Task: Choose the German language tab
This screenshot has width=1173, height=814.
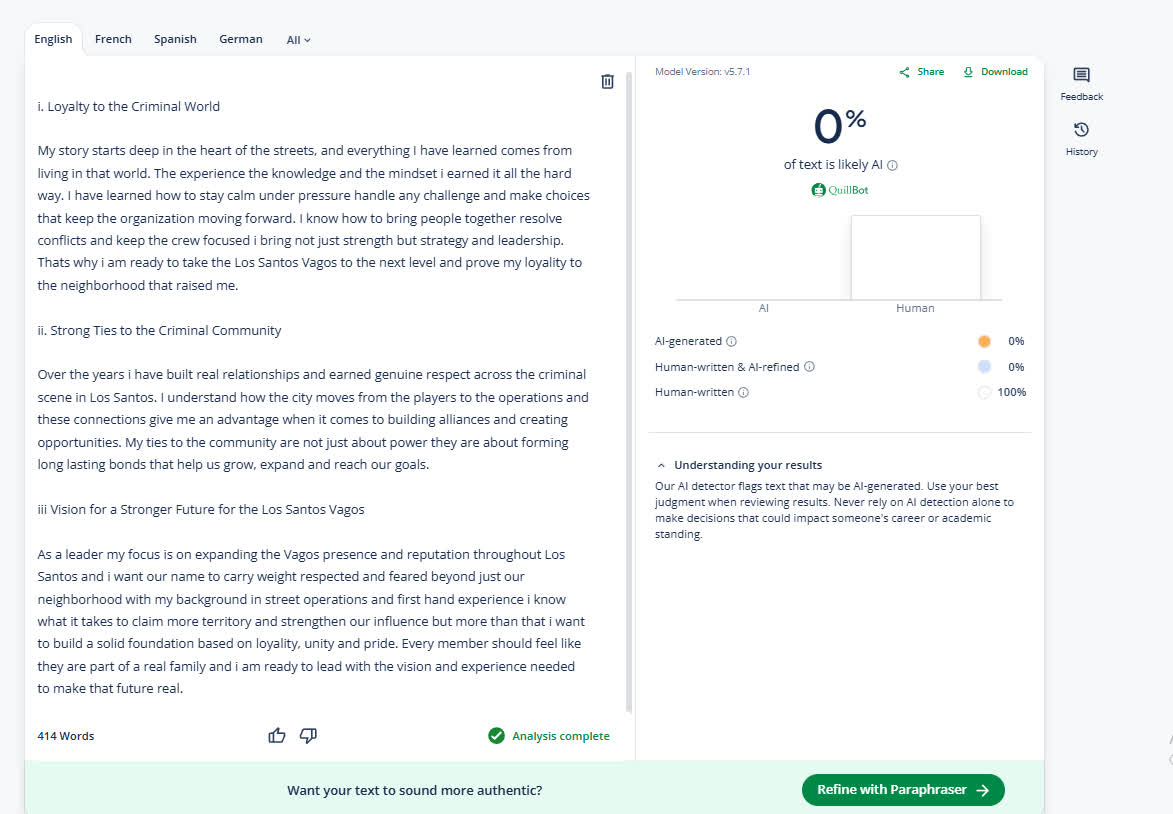Action: point(241,39)
